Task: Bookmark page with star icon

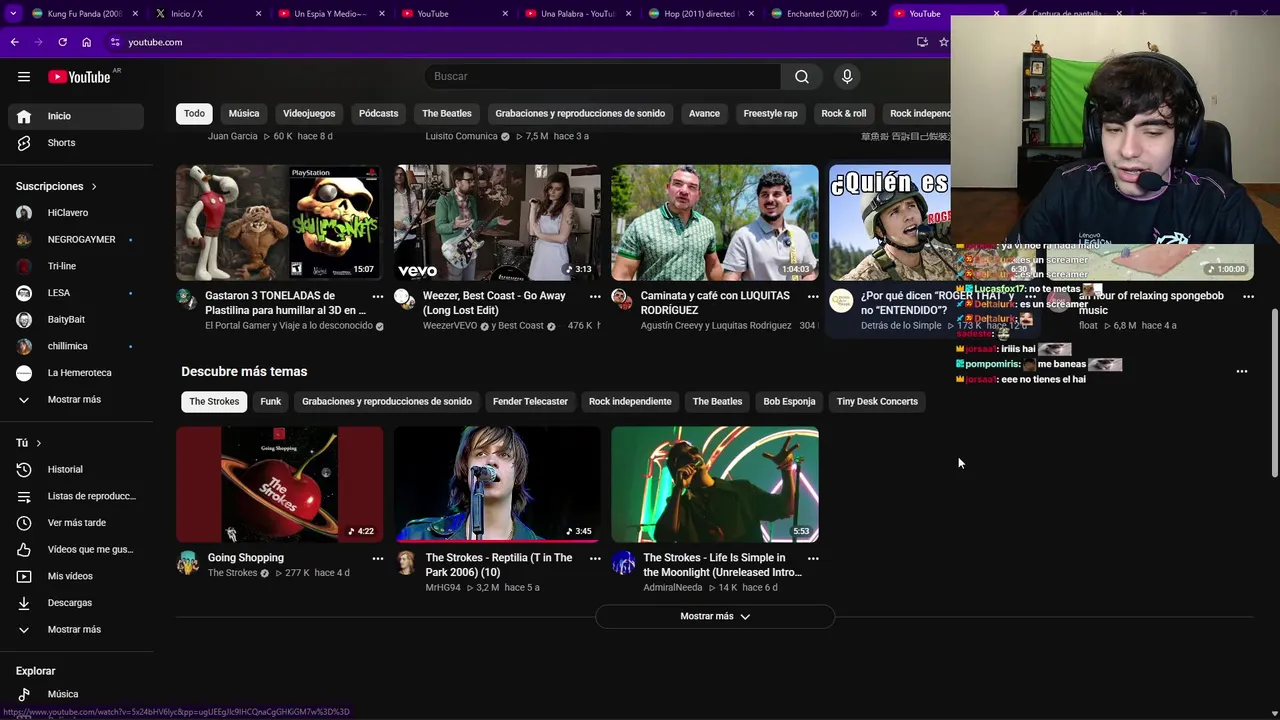Action: (x=943, y=42)
